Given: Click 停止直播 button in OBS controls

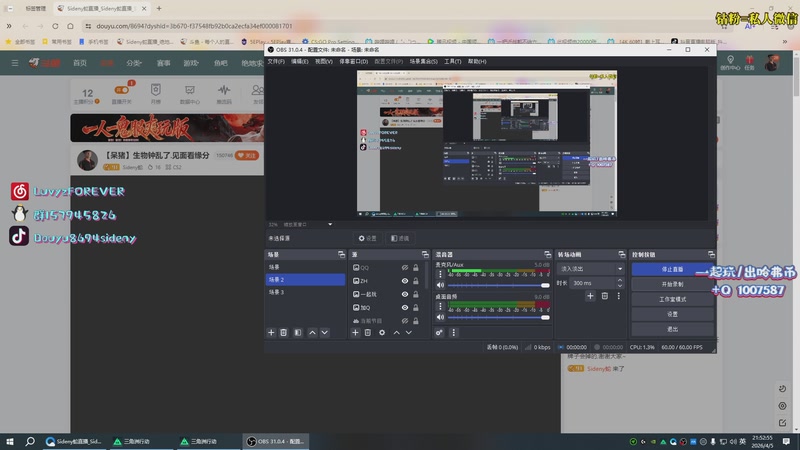Looking at the screenshot, I should tap(672, 269).
